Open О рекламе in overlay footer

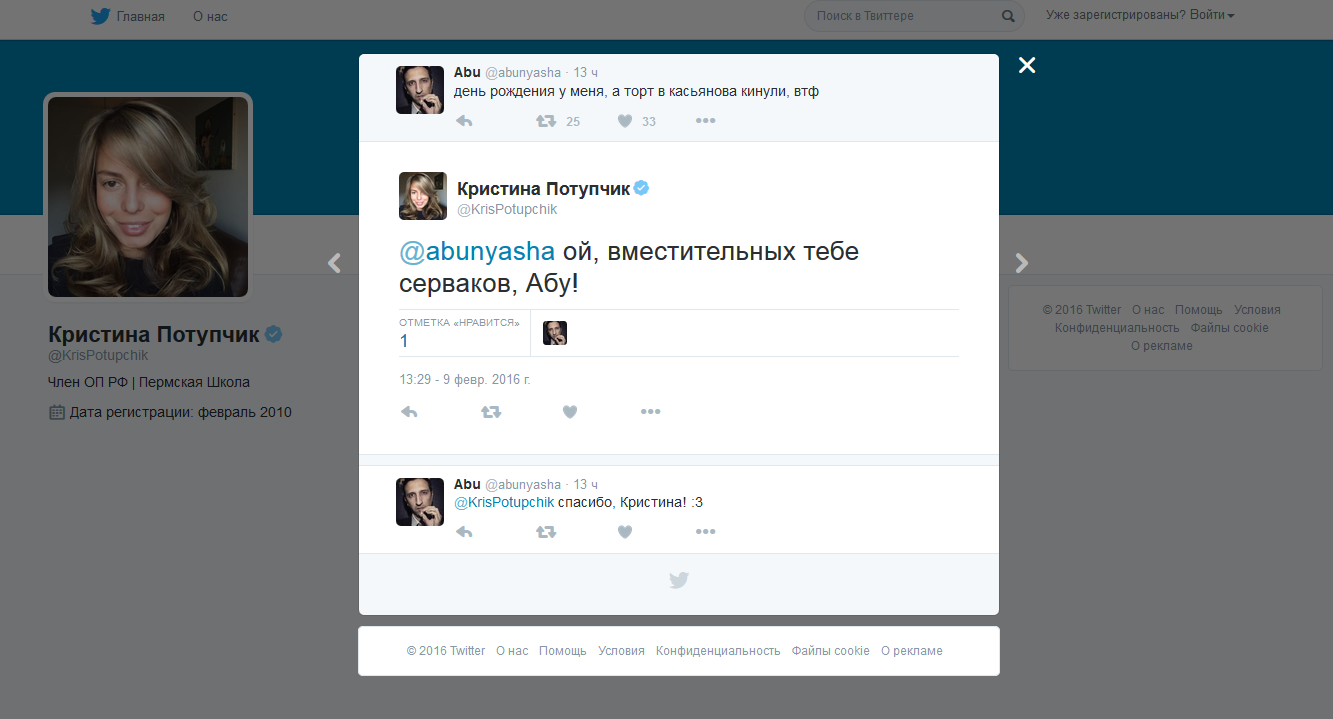tap(912, 651)
